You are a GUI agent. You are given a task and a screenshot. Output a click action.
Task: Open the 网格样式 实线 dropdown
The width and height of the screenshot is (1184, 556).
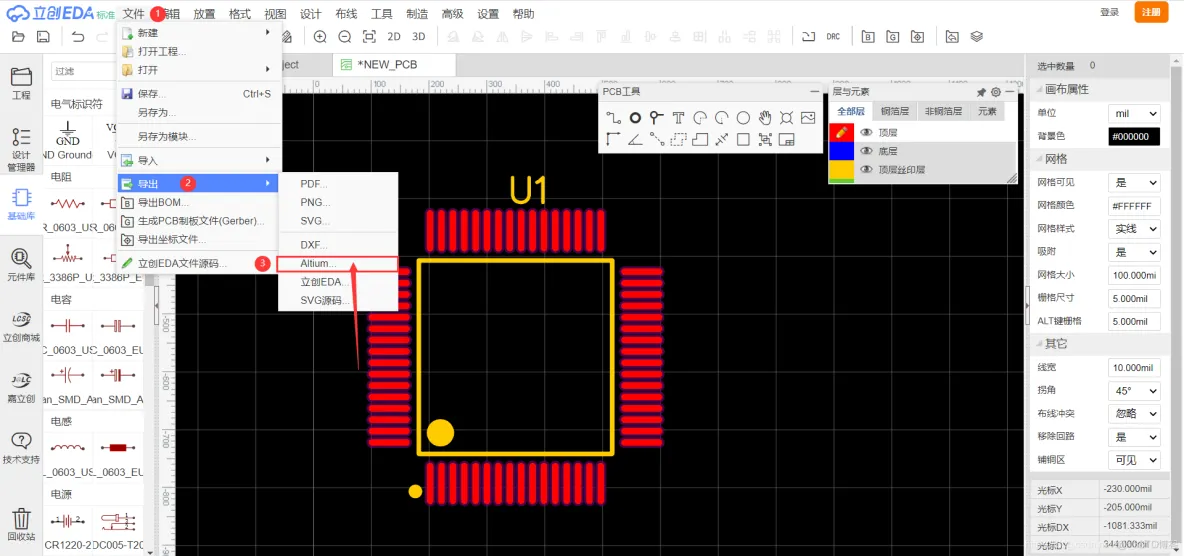tap(1134, 228)
